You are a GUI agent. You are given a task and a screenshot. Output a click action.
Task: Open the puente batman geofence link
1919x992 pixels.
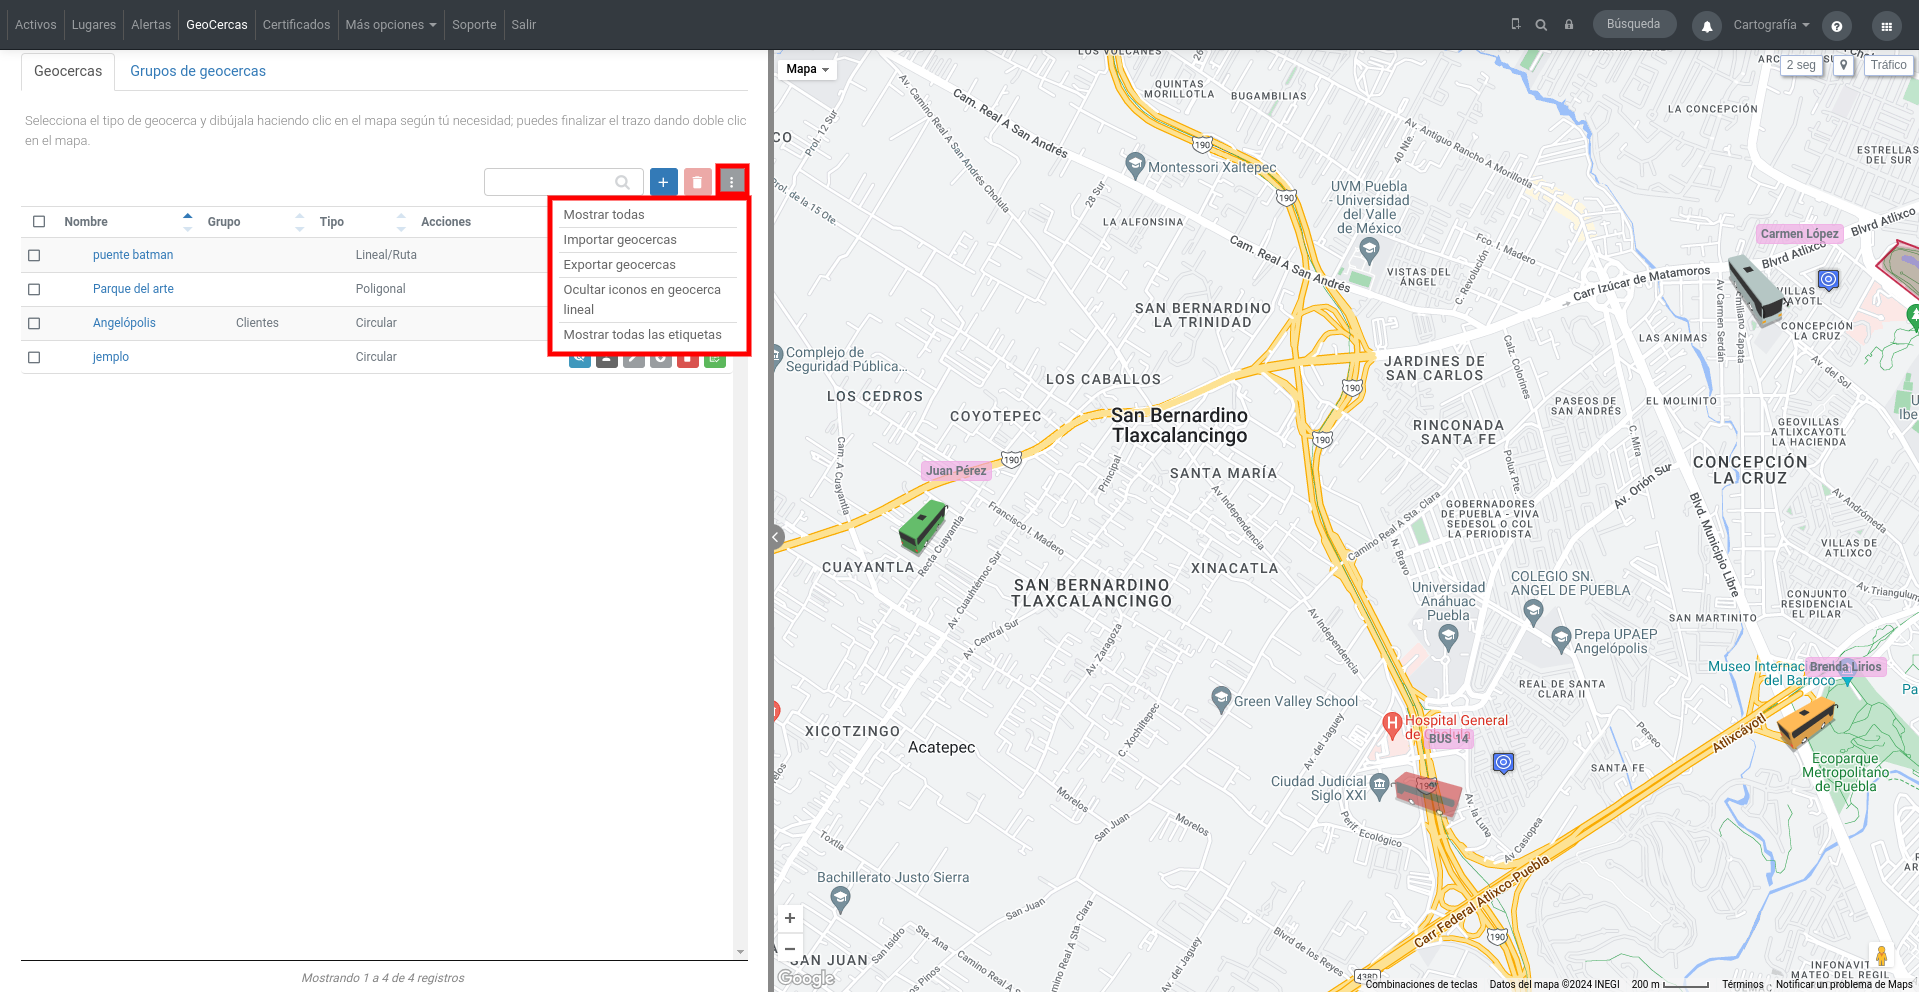pos(133,255)
